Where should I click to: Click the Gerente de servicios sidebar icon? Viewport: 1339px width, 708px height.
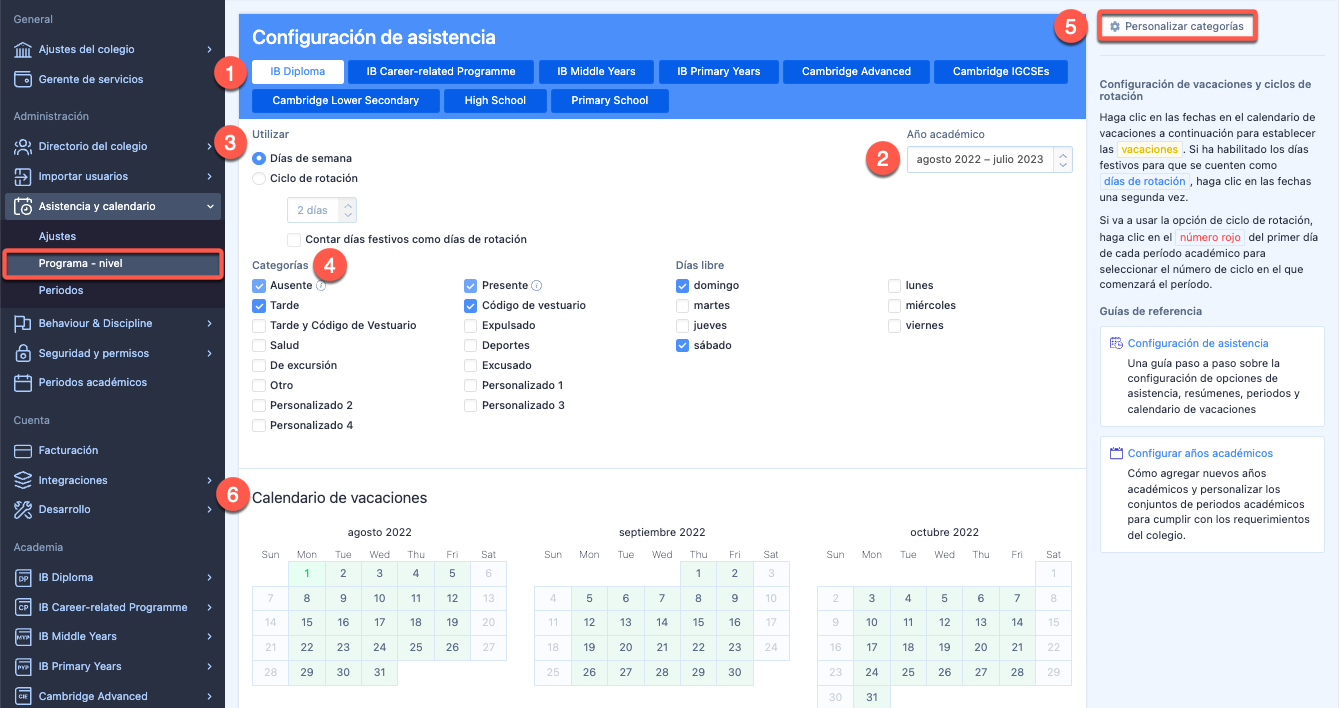click(23, 79)
